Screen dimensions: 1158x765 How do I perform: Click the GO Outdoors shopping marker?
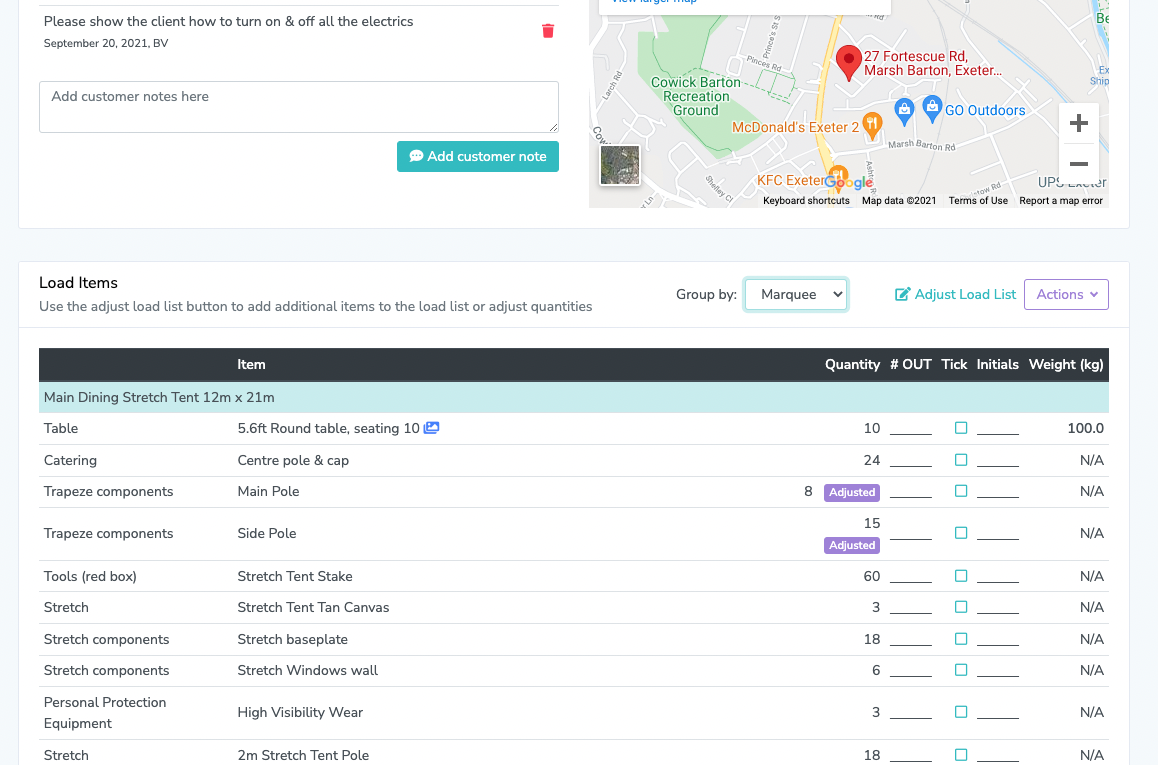[932, 109]
